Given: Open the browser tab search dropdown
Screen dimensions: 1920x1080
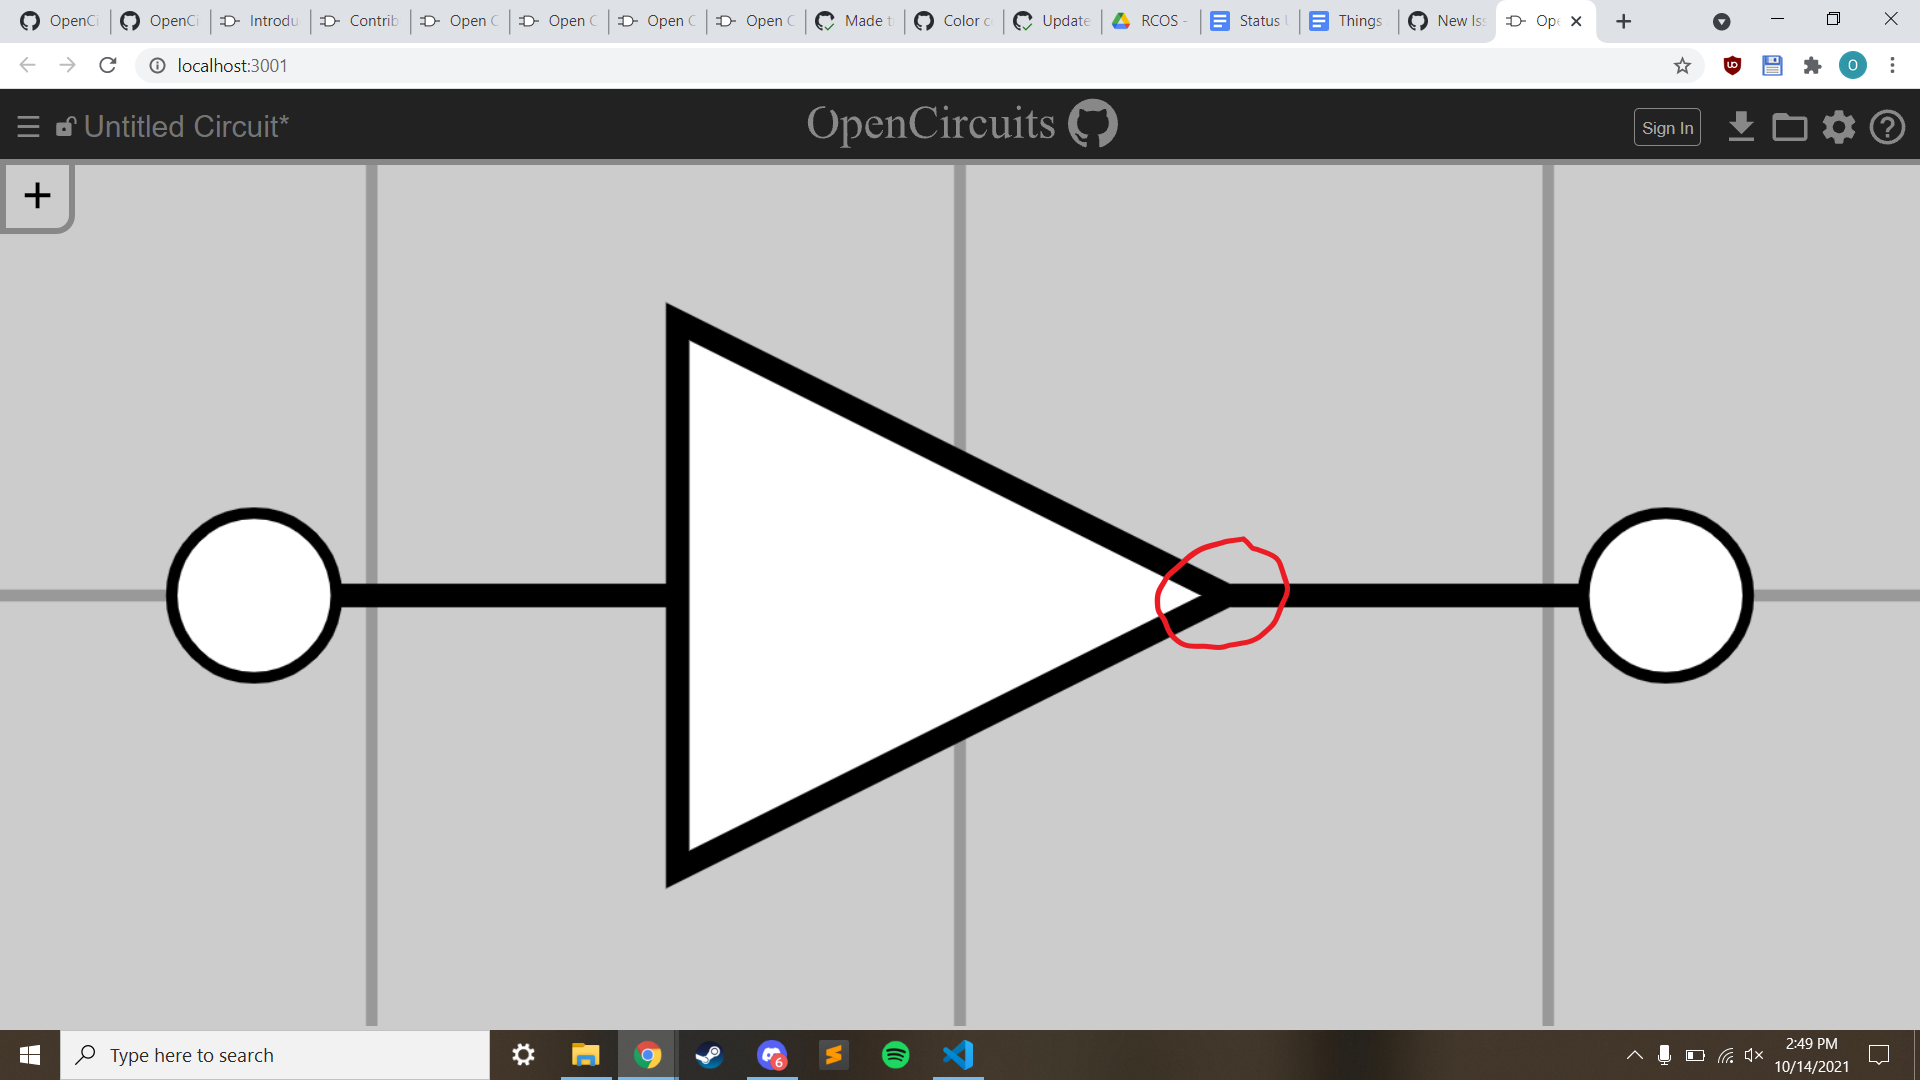Looking at the screenshot, I should (x=1722, y=20).
